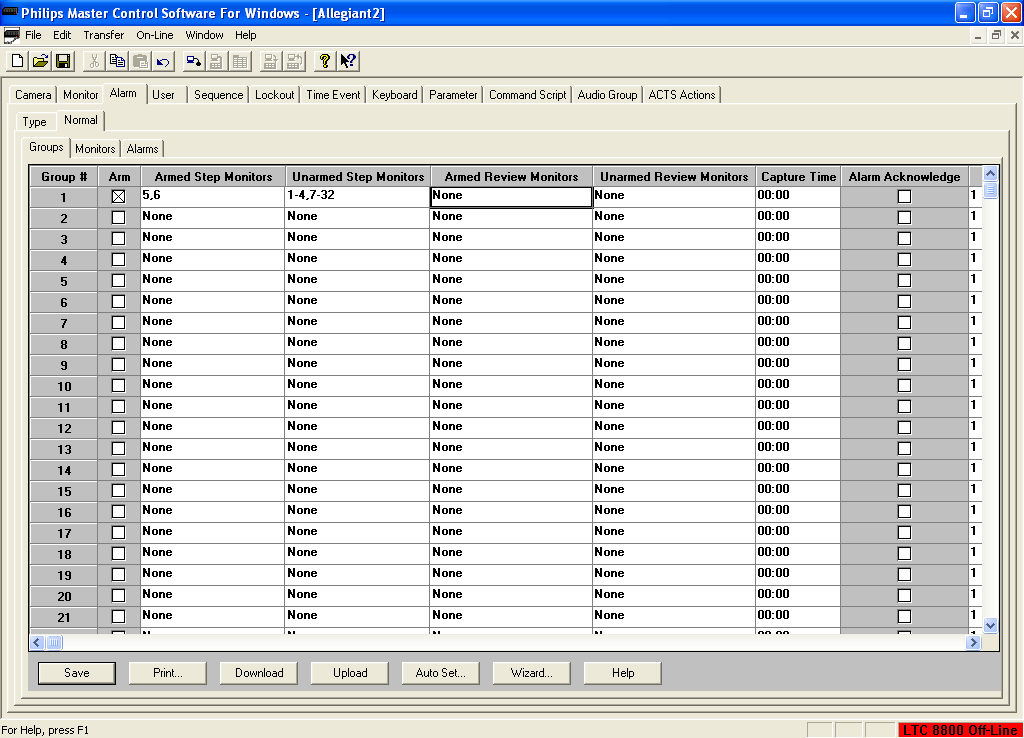The width and height of the screenshot is (1024, 738).
Task: Launch the Wizard... button
Action: pos(532,673)
